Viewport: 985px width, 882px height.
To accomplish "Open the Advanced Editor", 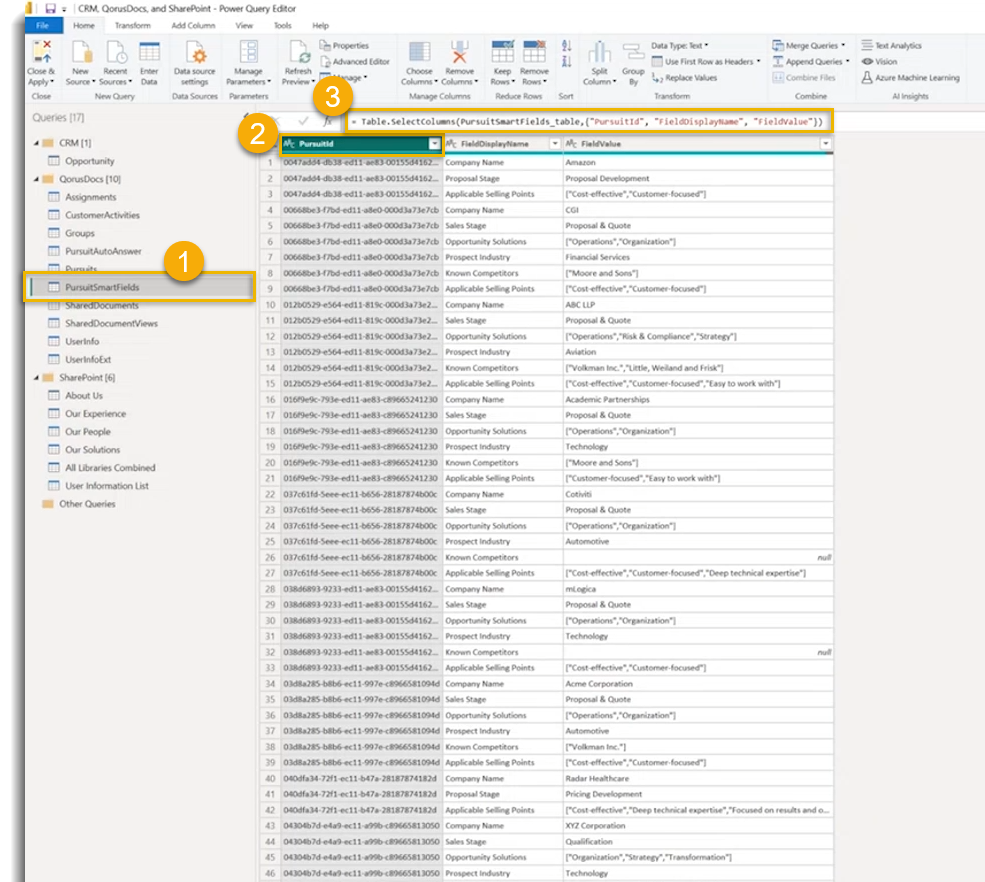I will coord(355,61).
